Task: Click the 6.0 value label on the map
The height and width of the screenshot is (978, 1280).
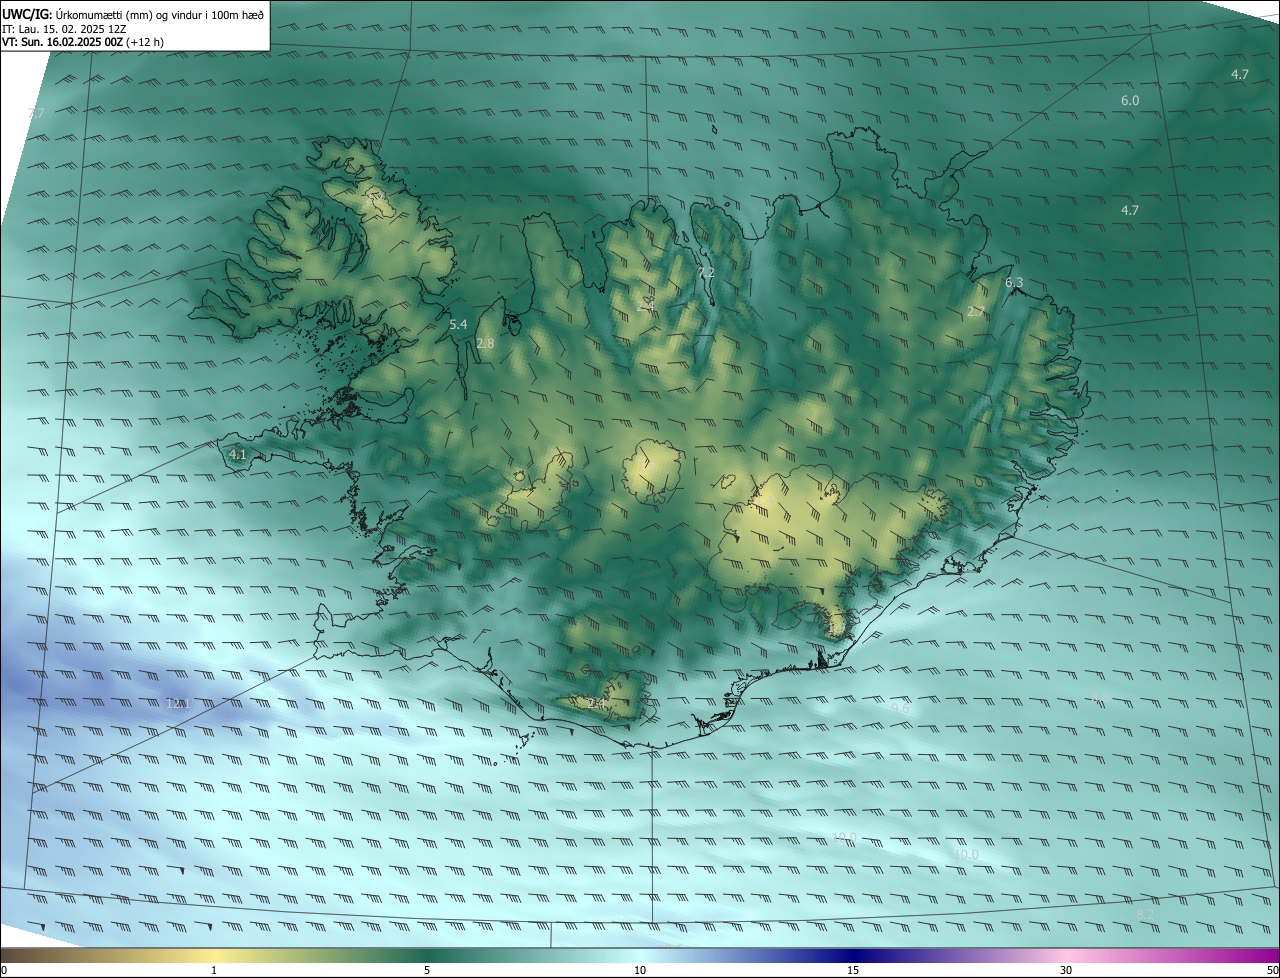Action: tap(1130, 101)
